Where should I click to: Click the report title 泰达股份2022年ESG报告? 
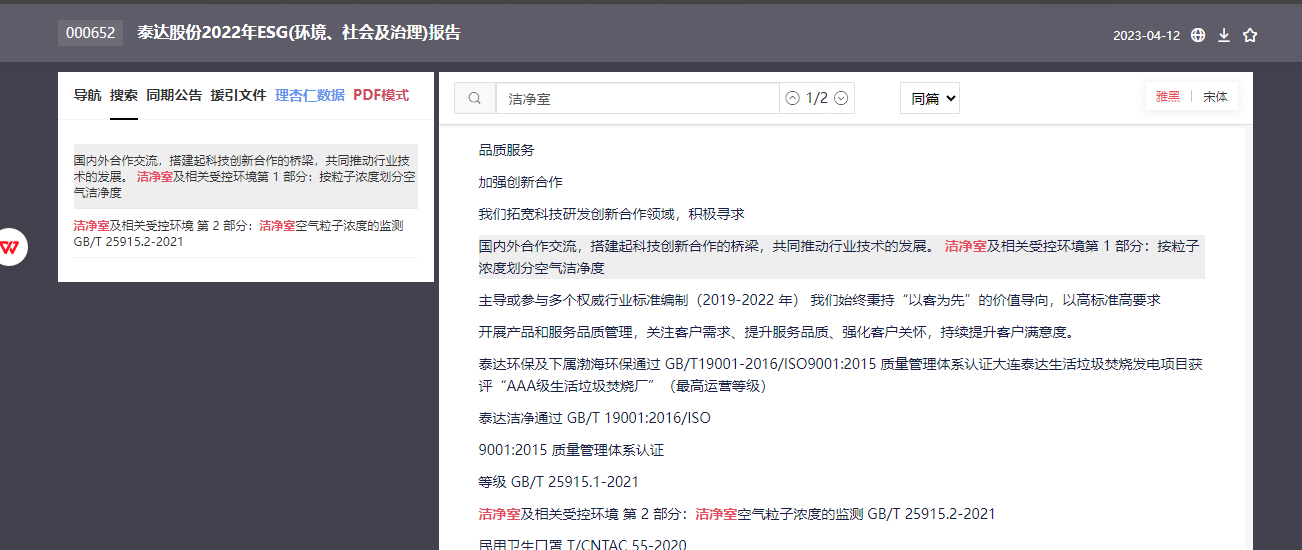point(299,33)
